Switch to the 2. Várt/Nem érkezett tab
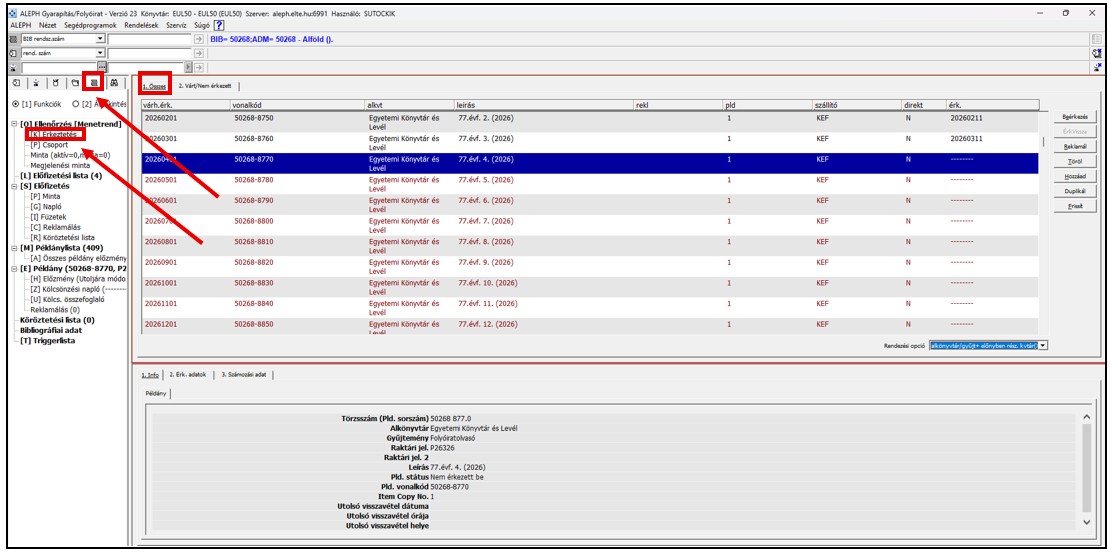 205,86
